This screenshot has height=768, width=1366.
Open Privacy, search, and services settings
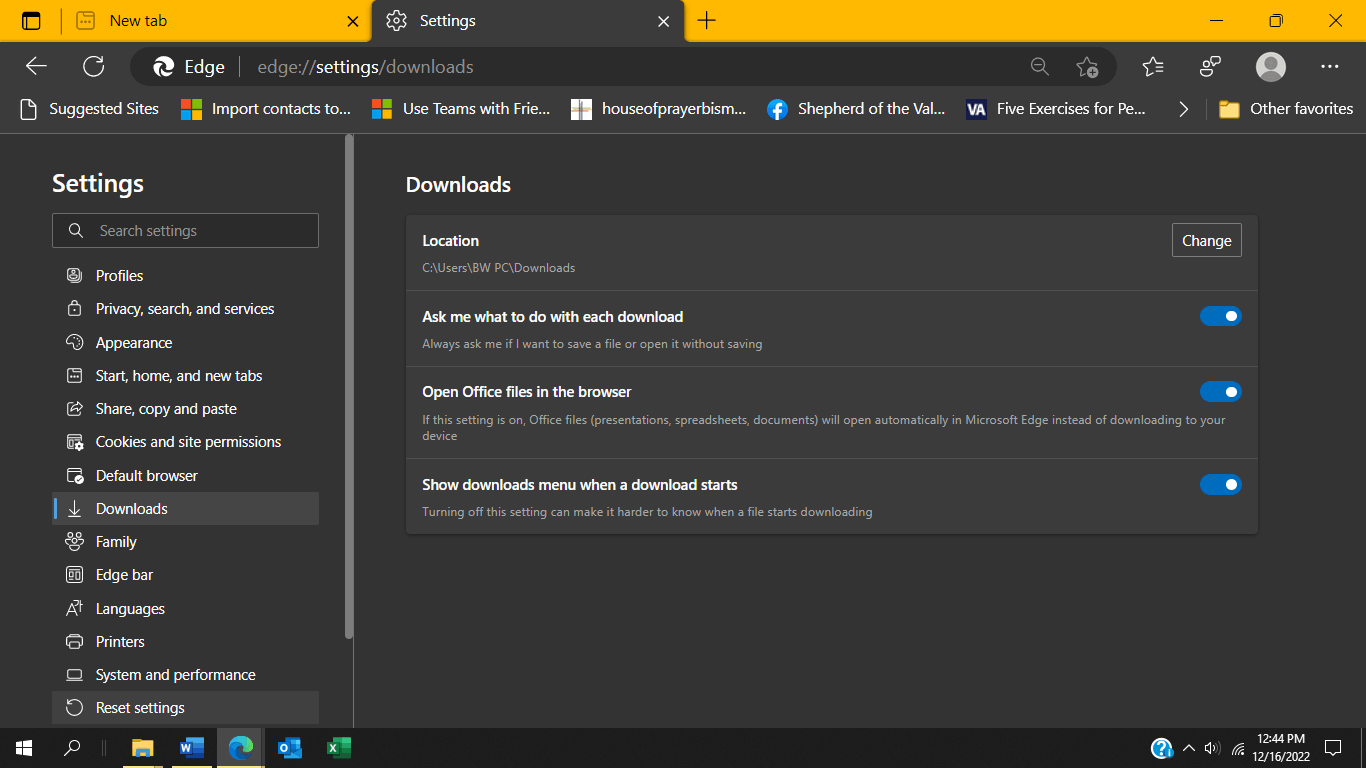pos(185,309)
